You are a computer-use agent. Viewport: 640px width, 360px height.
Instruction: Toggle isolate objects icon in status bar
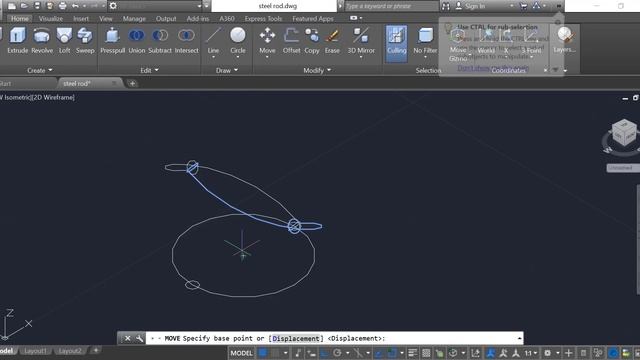(x=598, y=353)
